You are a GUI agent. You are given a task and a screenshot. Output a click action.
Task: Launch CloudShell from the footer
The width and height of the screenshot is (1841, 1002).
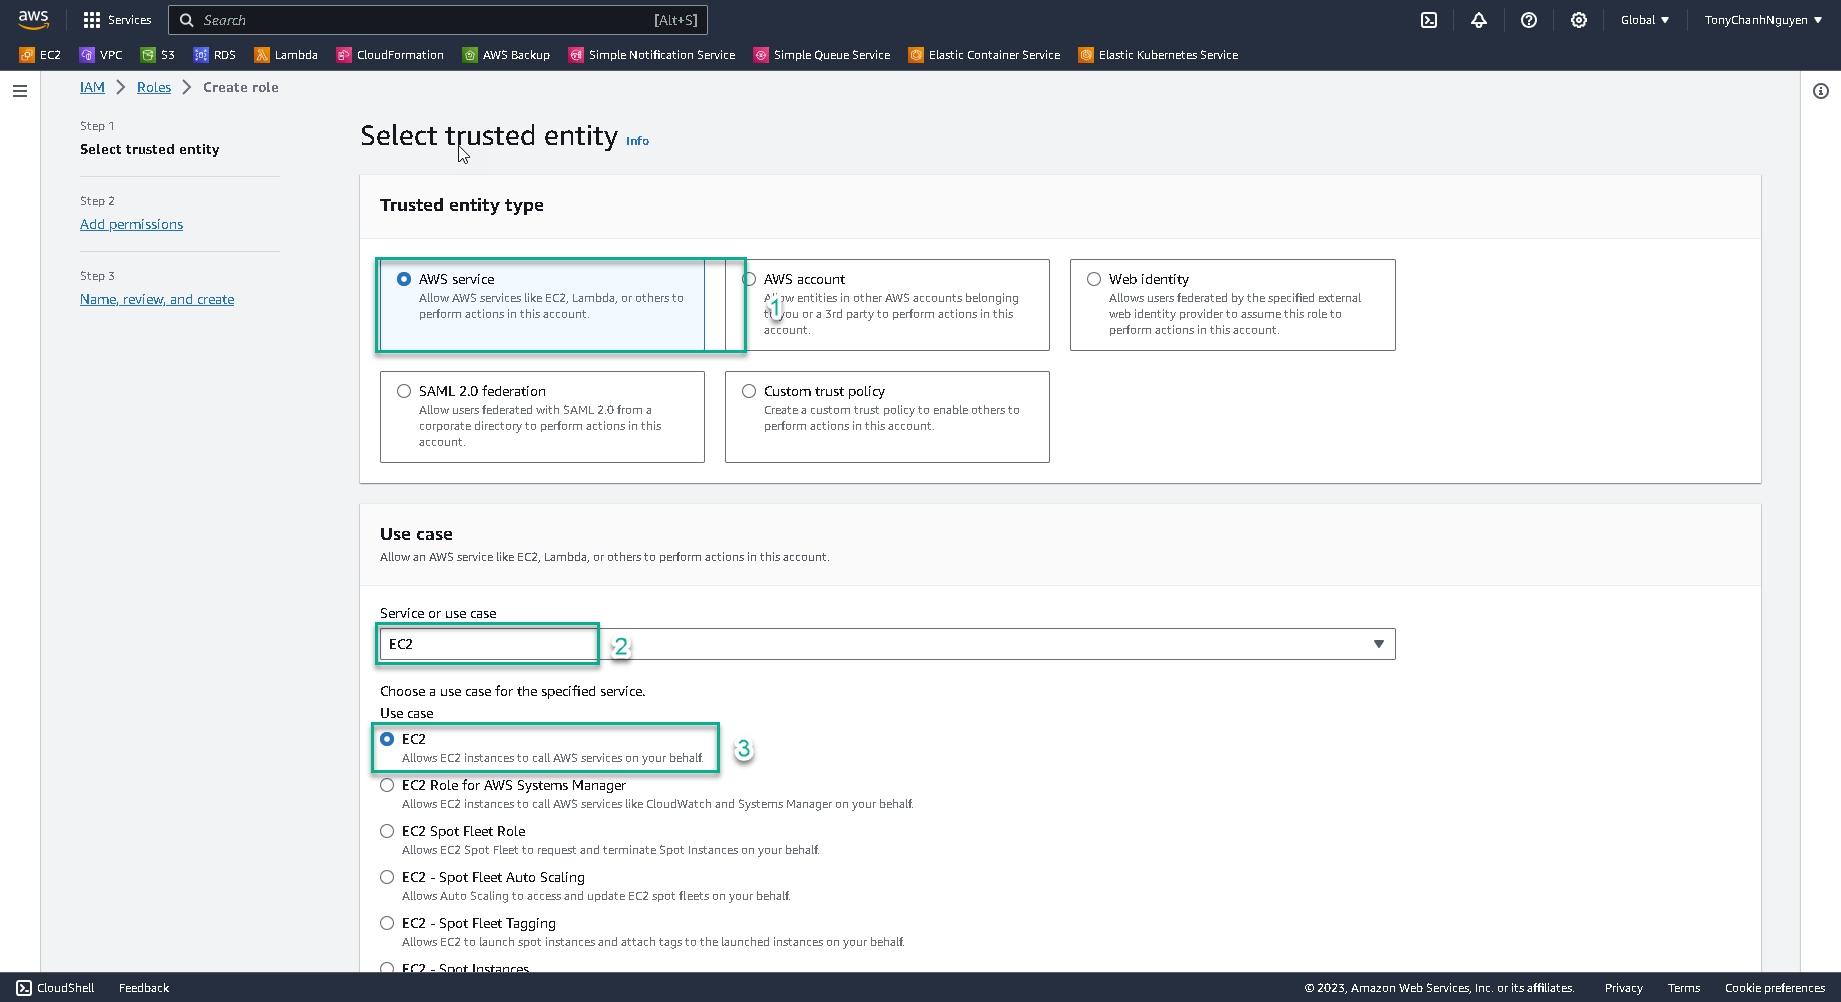56,988
